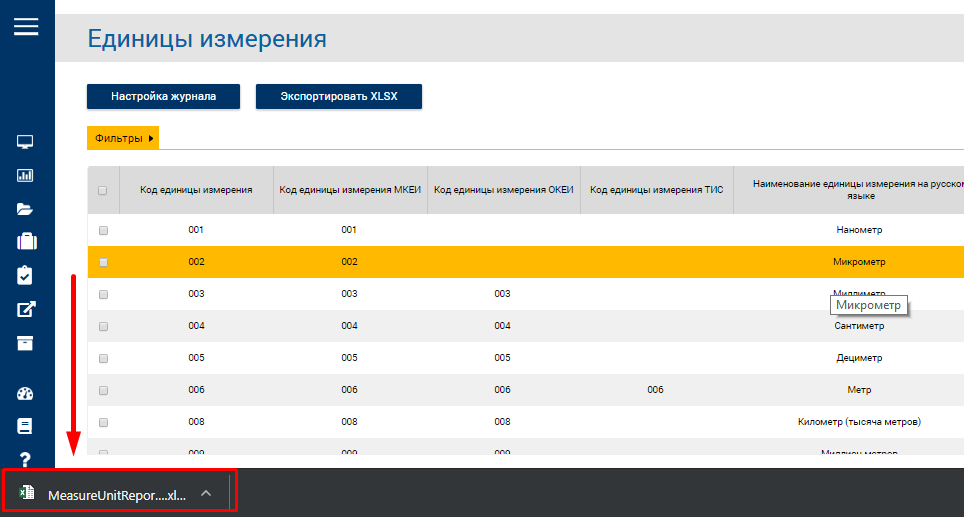Select the briefcase sidebar icon
Image resolution: width=964 pixels, height=517 pixels.
(26, 242)
